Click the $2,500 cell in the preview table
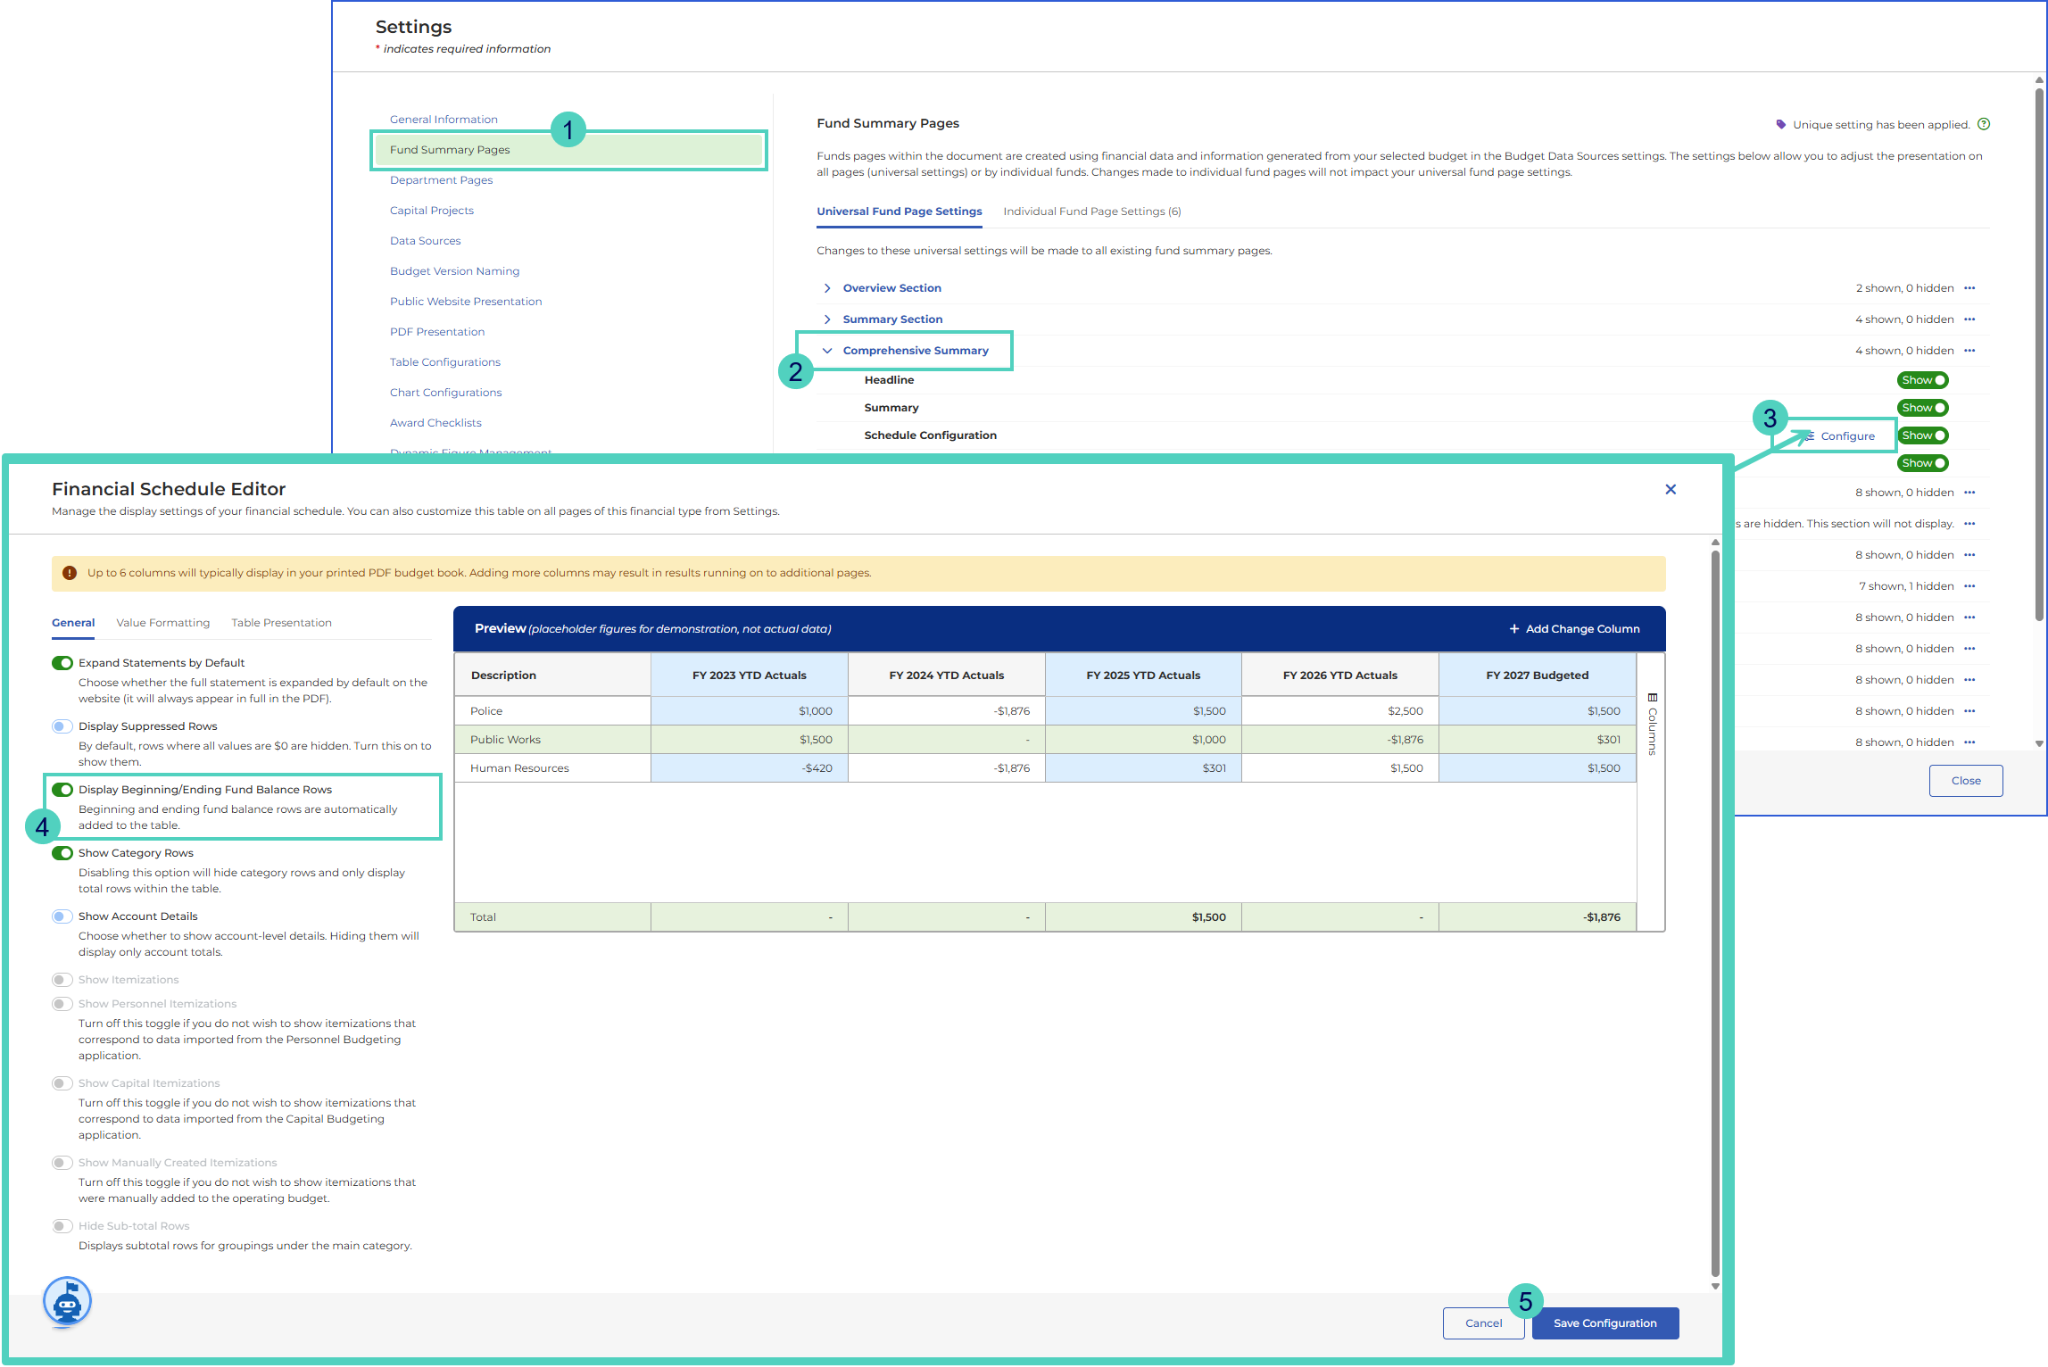Screen dimensions: 2048x1367 tap(1340, 711)
